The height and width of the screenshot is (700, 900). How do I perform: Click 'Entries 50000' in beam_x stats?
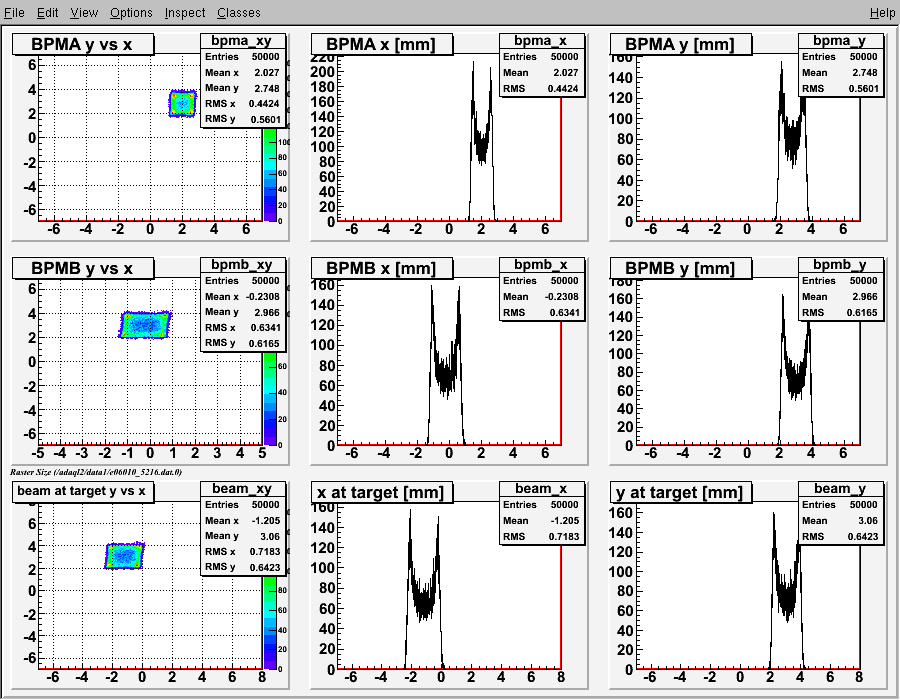541,504
